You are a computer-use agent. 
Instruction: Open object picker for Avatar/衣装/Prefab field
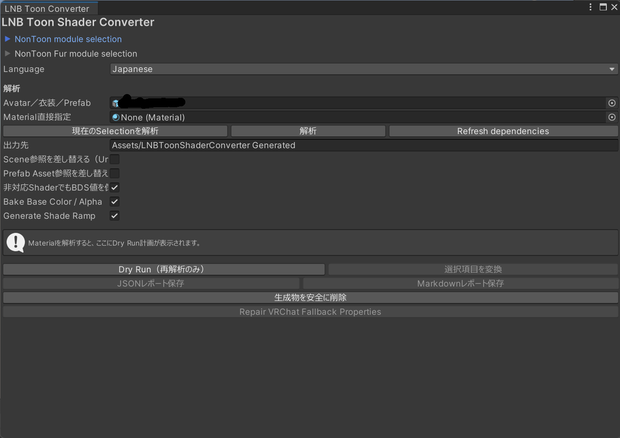[612, 103]
